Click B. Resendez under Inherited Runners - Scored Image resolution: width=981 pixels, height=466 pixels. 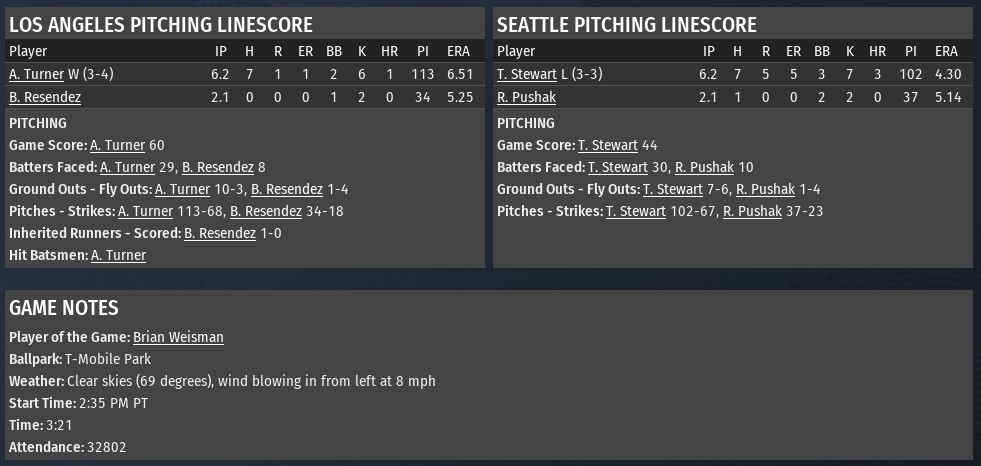tap(219, 233)
